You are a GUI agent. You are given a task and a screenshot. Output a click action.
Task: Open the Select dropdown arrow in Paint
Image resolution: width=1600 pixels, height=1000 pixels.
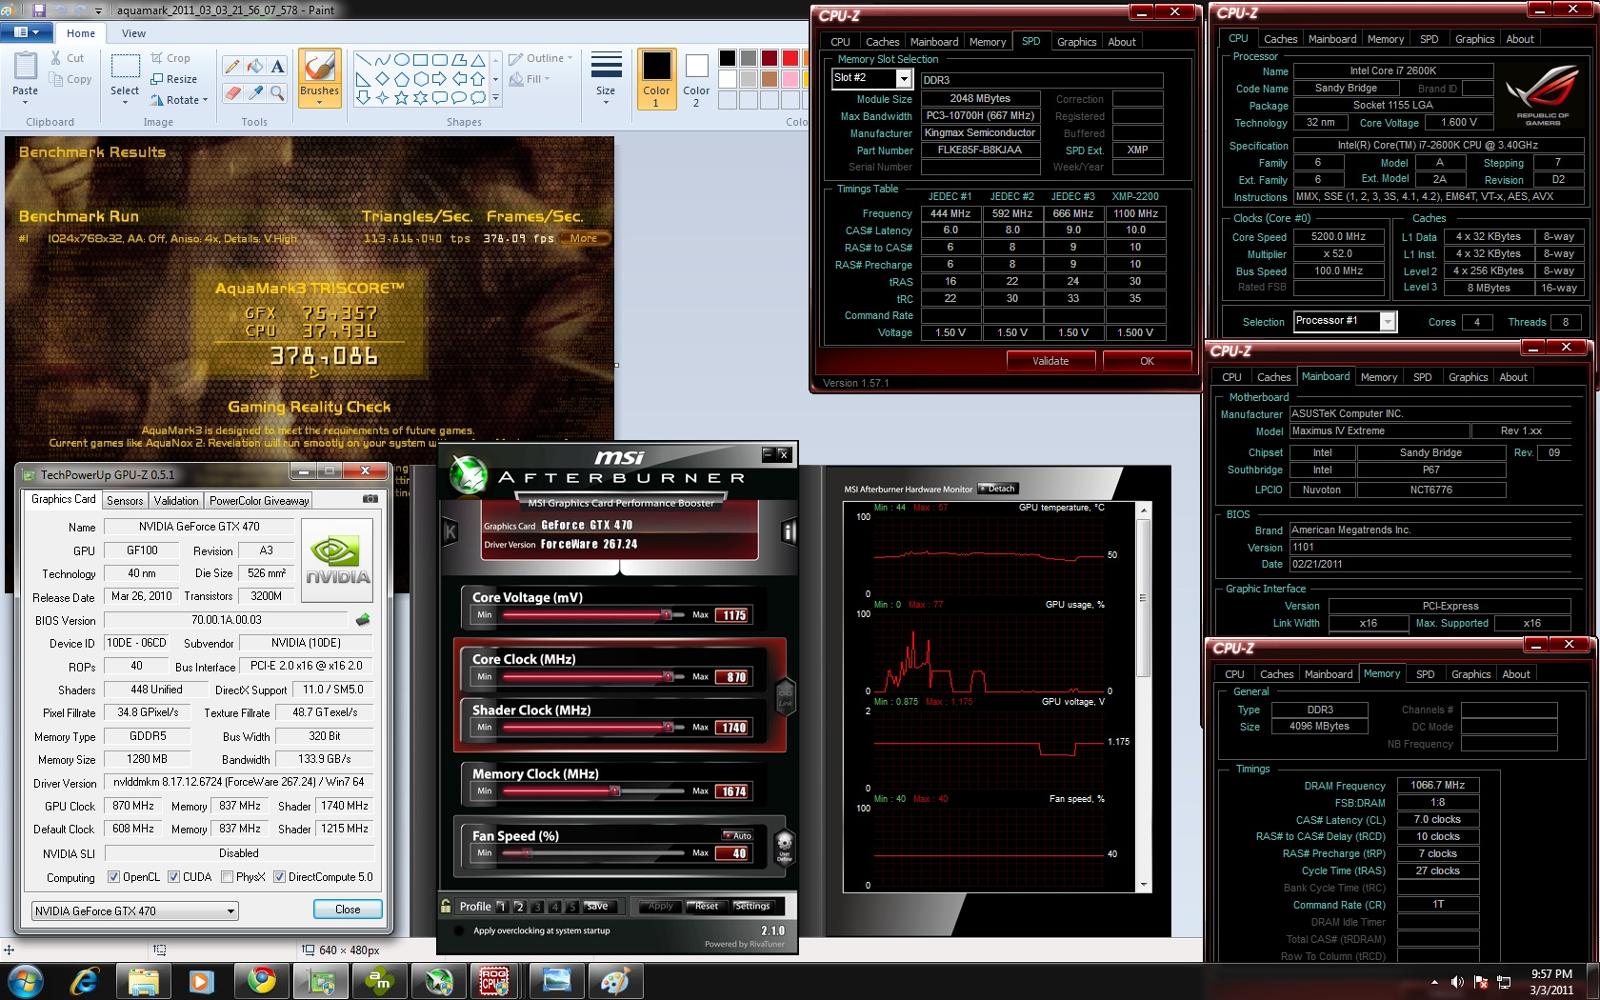pyautogui.click(x=125, y=104)
